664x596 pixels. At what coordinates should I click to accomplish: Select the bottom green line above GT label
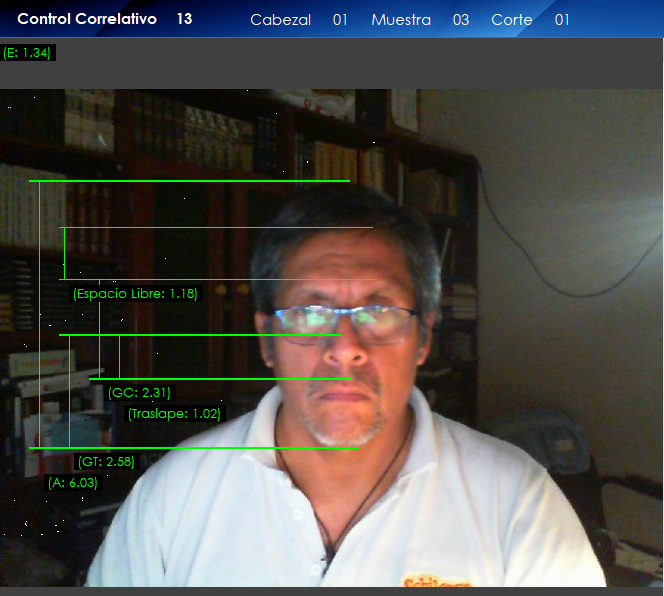[194, 448]
